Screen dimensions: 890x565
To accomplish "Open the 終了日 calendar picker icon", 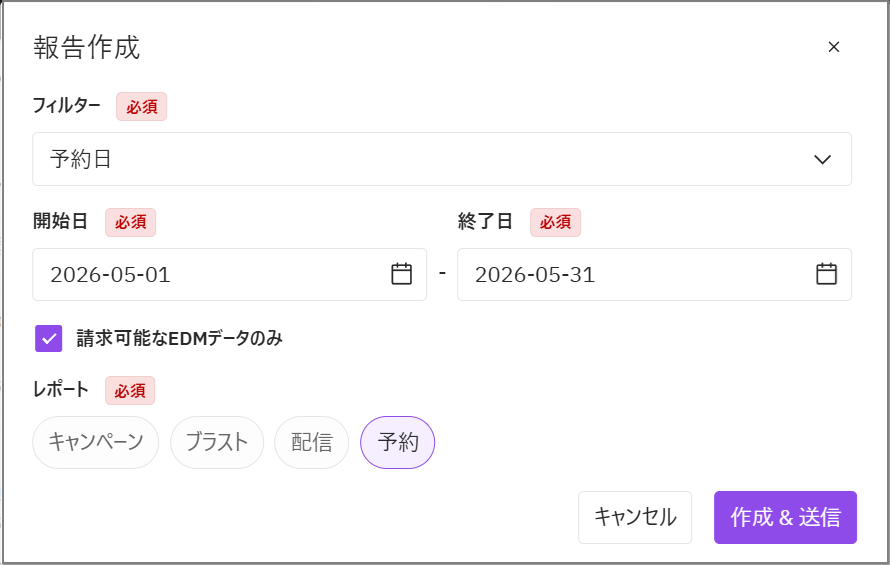I will (826, 274).
